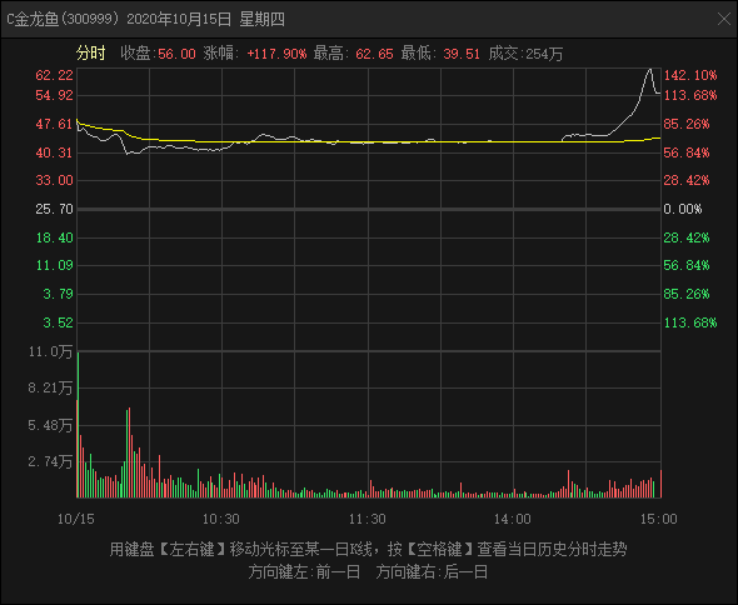The image size is (738, 605).
Task: Click the 0.00% baseline percentage label
Action: point(682,209)
